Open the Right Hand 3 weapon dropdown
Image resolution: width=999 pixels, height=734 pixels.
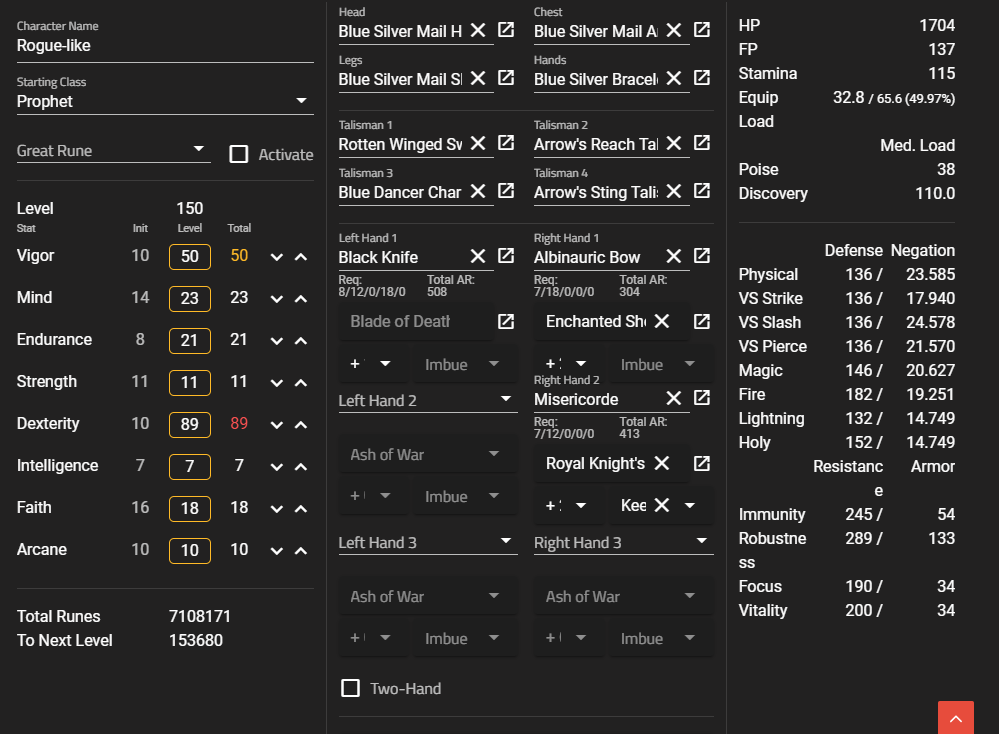[x=700, y=542]
